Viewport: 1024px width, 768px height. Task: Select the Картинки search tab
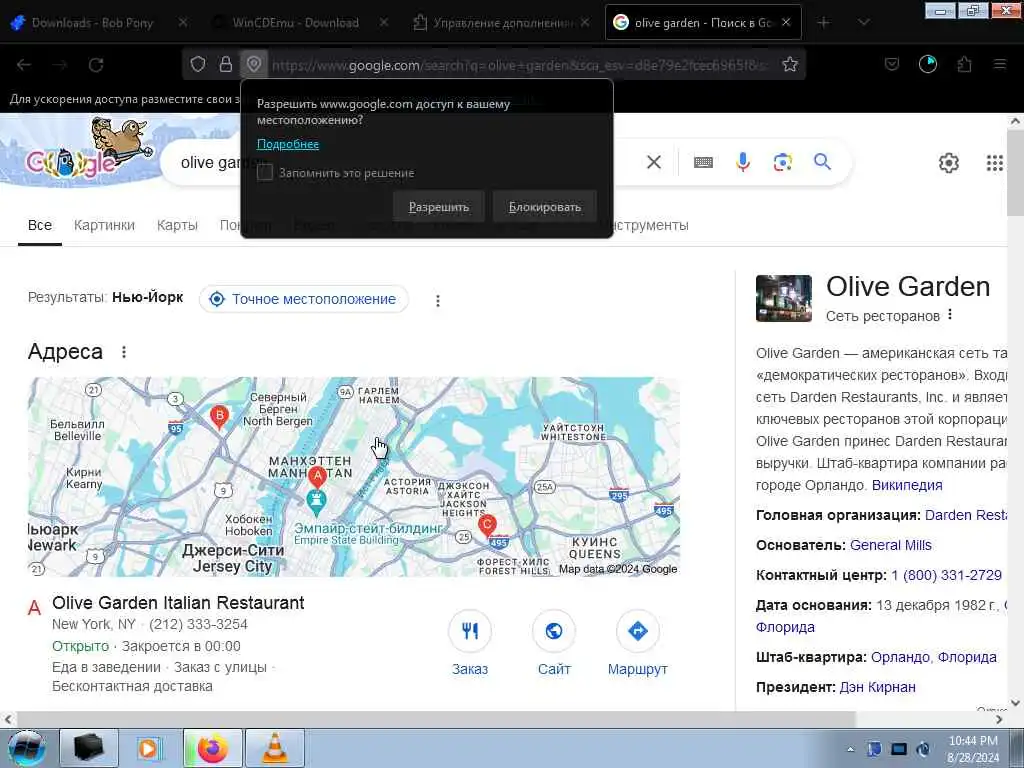[104, 225]
